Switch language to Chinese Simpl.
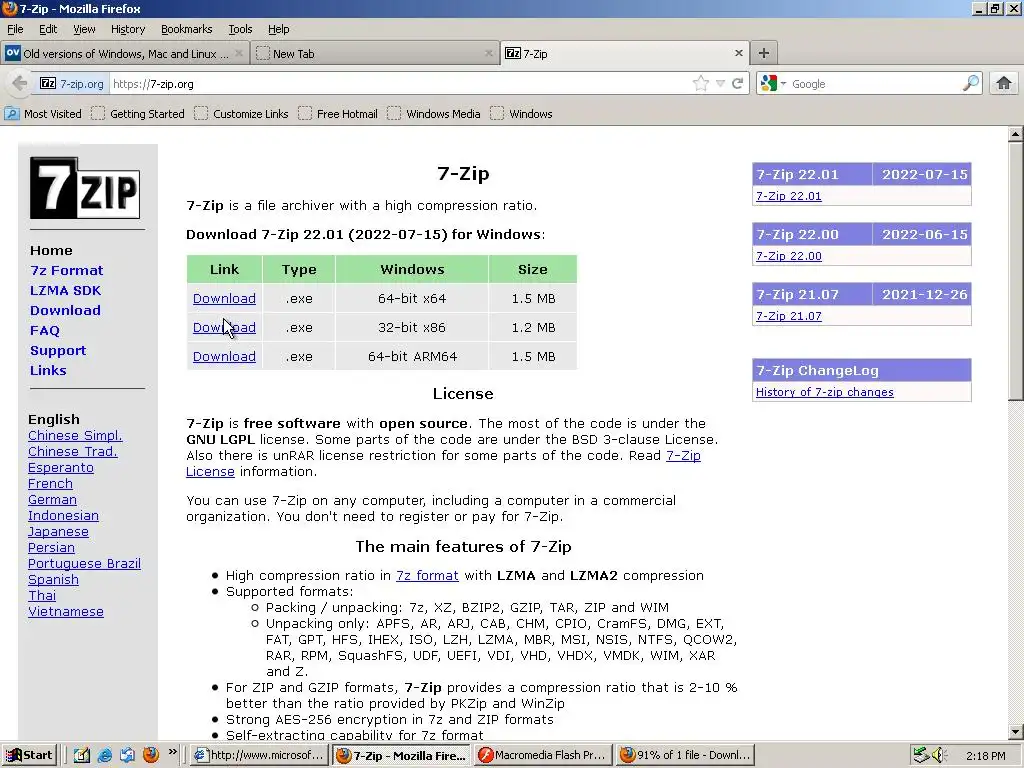Viewport: 1024px width, 768px height. [75, 436]
